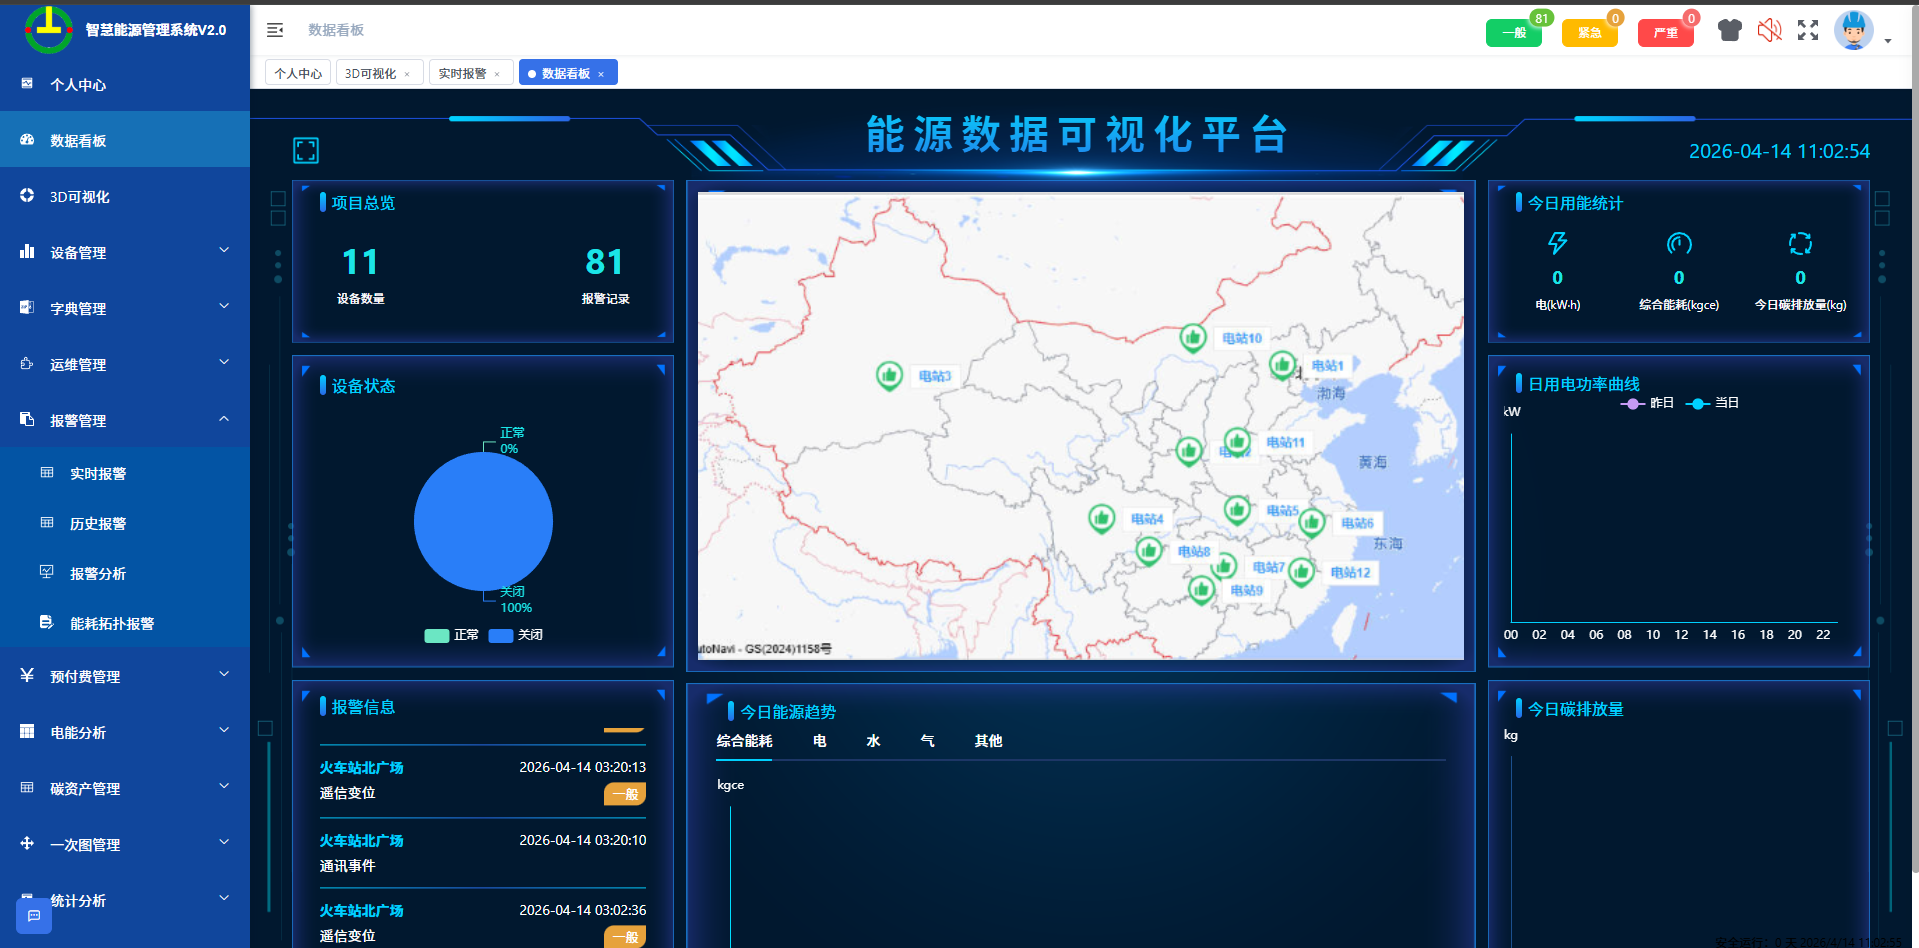Expand the 设备管理 sidebar menu
Viewport: 1919px width, 948px height.
tap(125, 252)
